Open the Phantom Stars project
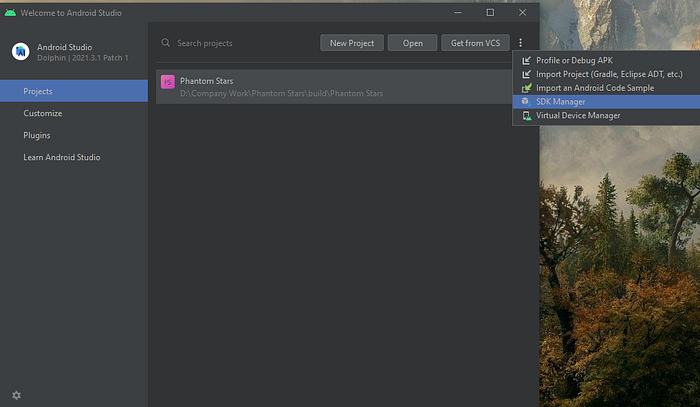The height and width of the screenshot is (407, 700). click(334, 87)
